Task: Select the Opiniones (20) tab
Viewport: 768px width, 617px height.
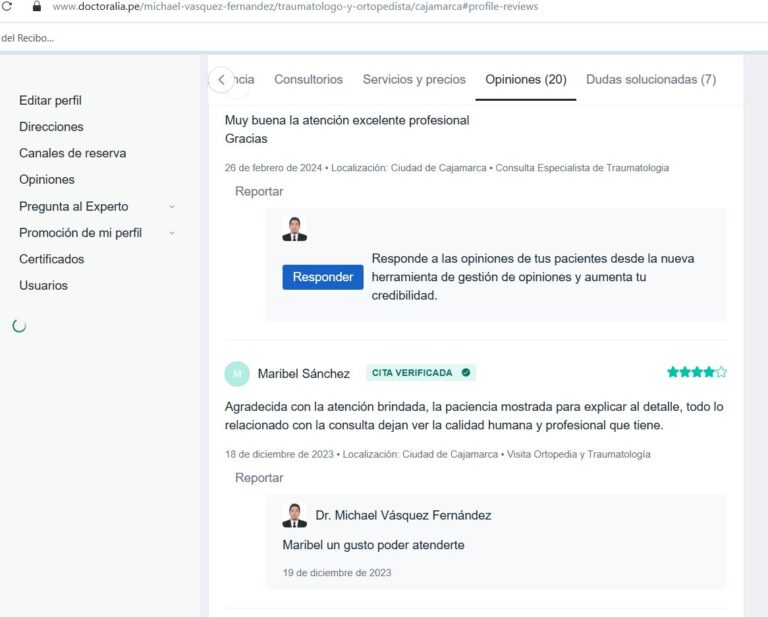Action: click(526, 79)
